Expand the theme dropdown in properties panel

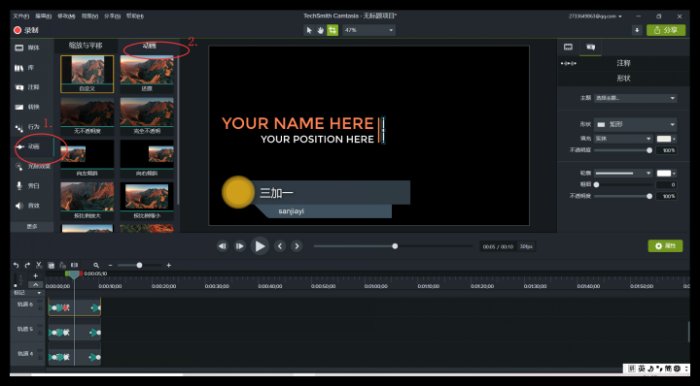point(635,98)
